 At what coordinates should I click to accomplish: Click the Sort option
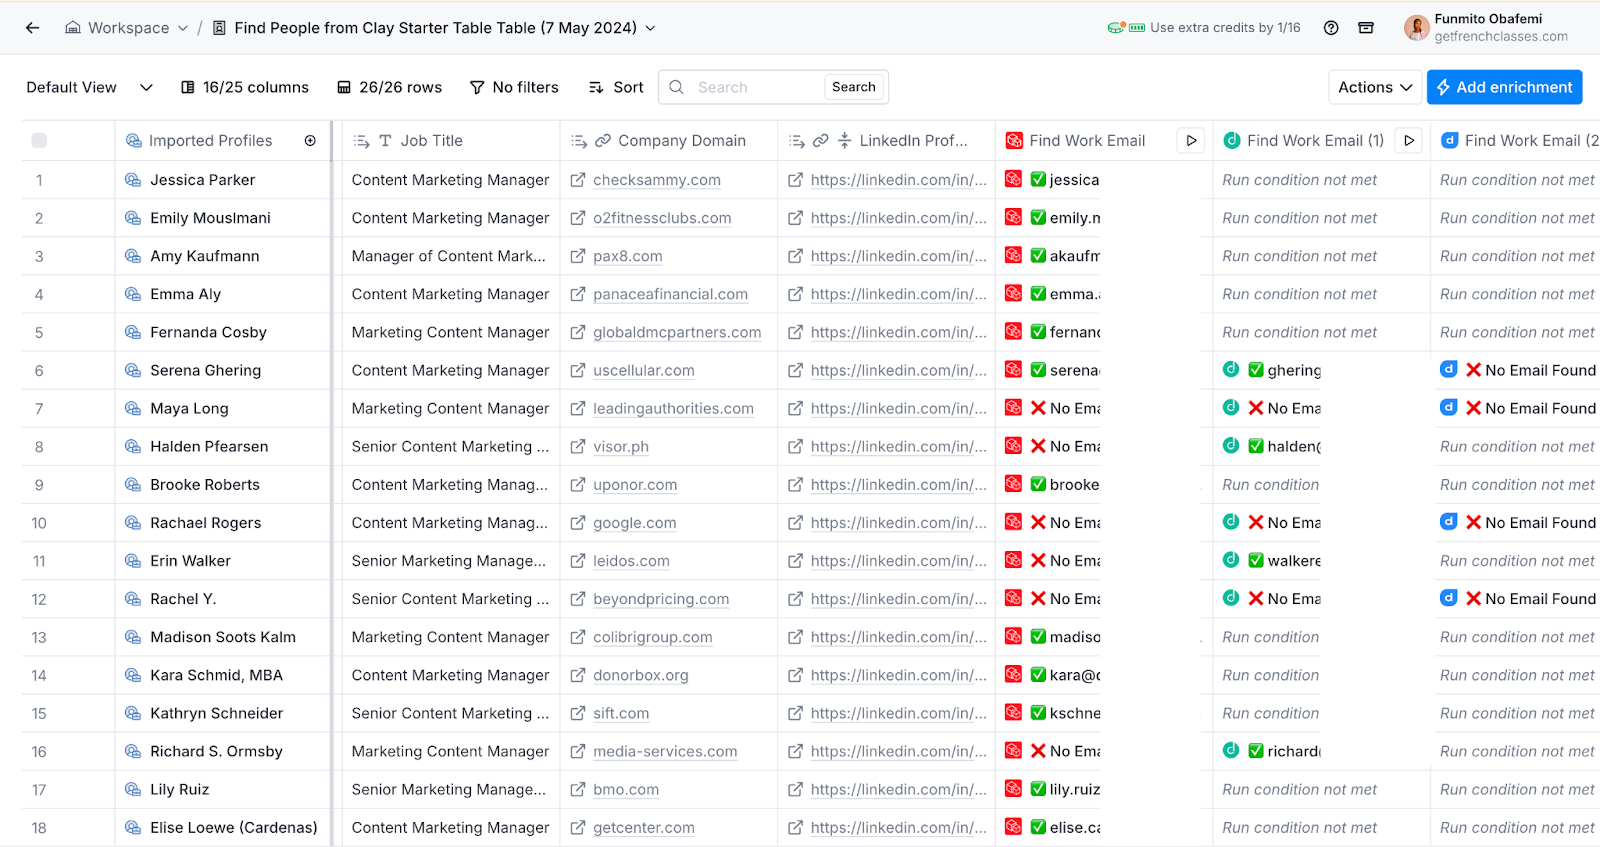tap(616, 88)
